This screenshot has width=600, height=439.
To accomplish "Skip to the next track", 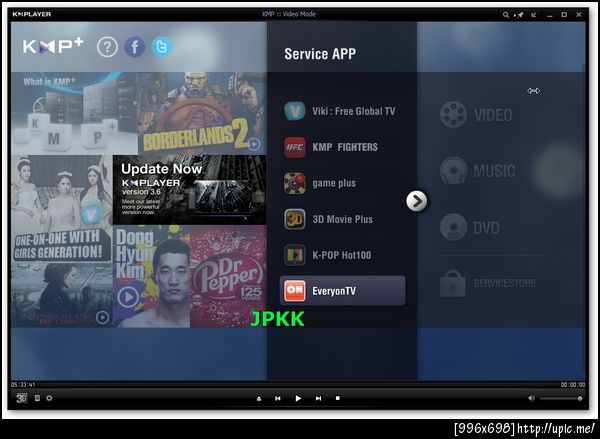I will pyautogui.click(x=318, y=398).
